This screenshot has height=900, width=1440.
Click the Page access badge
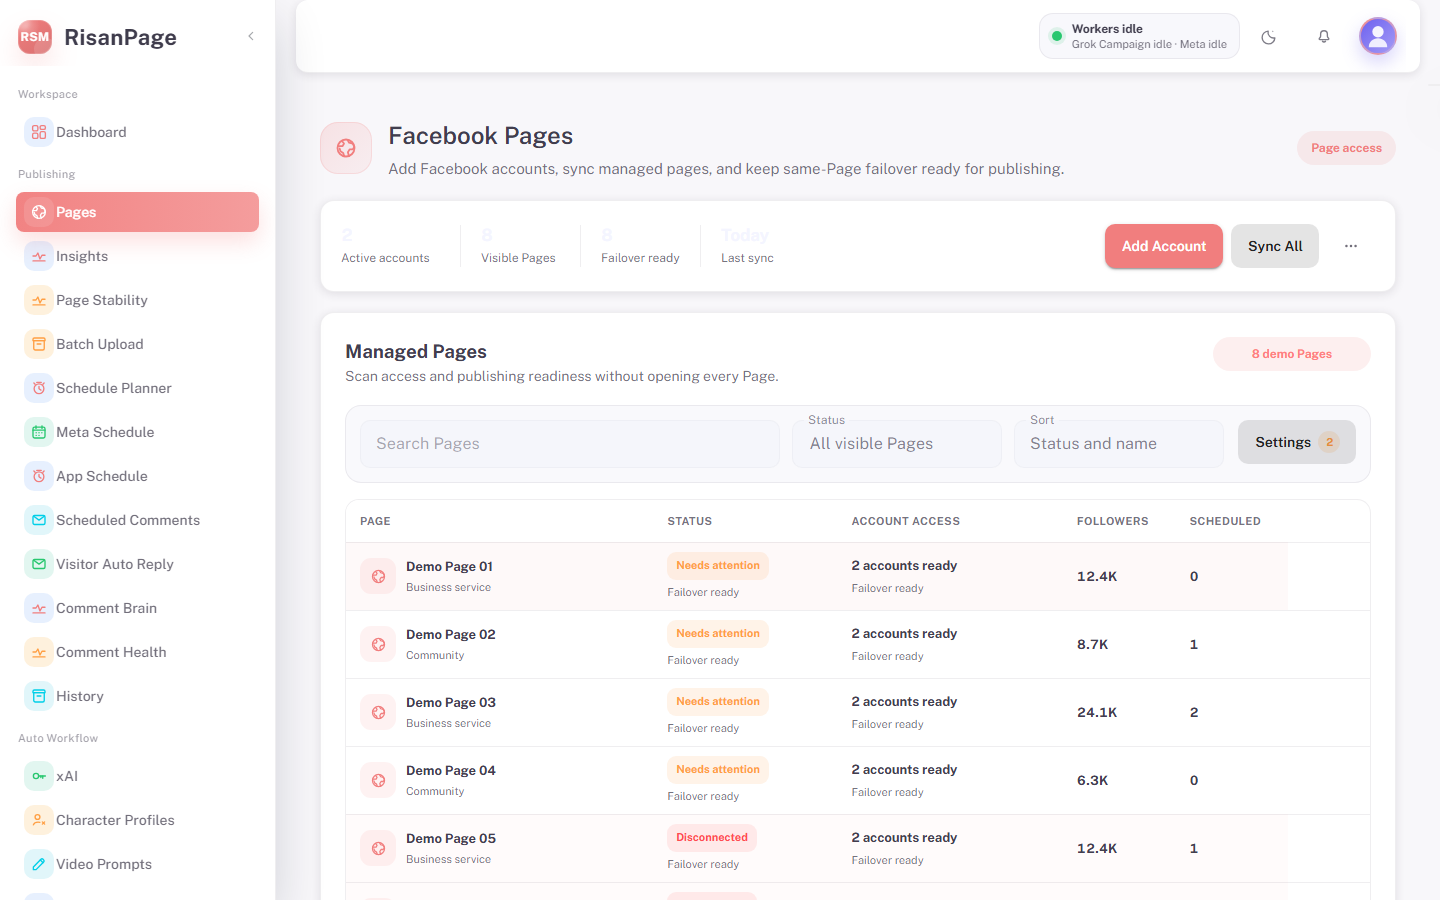[1346, 148]
